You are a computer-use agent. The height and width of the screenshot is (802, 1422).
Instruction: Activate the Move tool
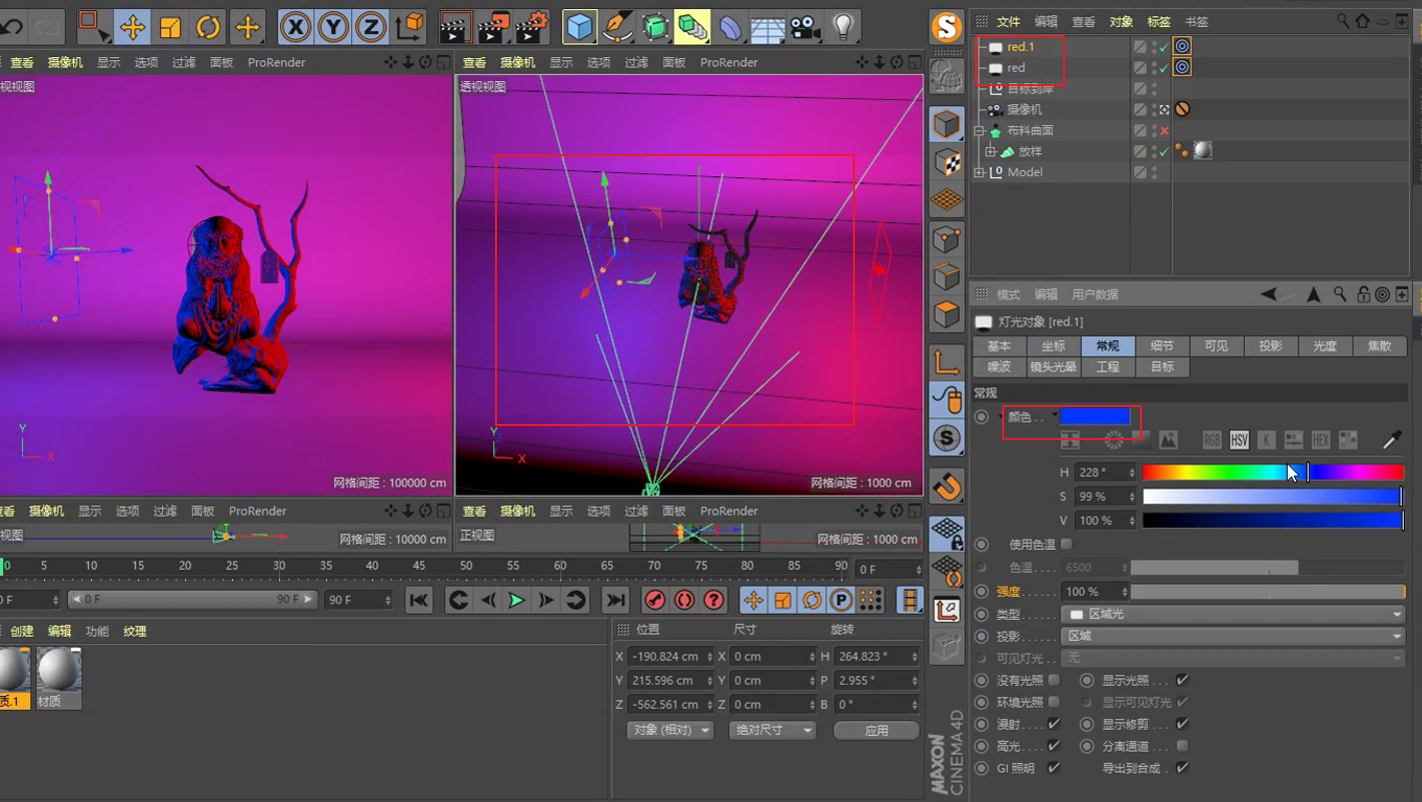pos(132,27)
